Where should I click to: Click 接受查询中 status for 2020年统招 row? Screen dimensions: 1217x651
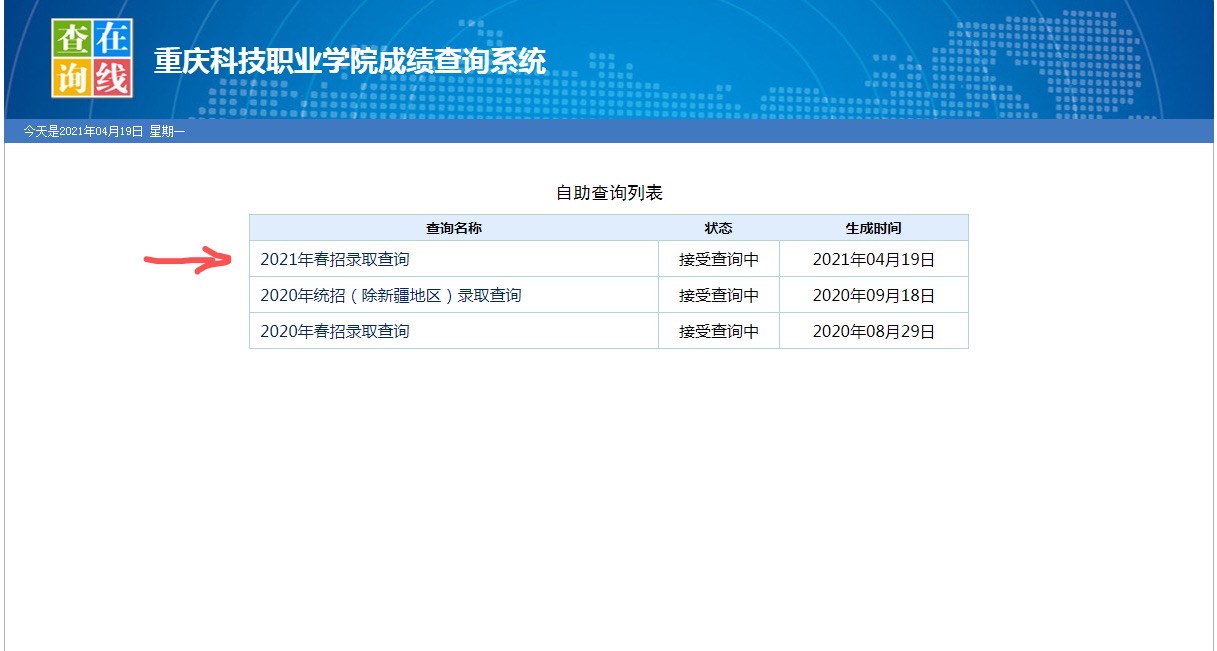718,295
